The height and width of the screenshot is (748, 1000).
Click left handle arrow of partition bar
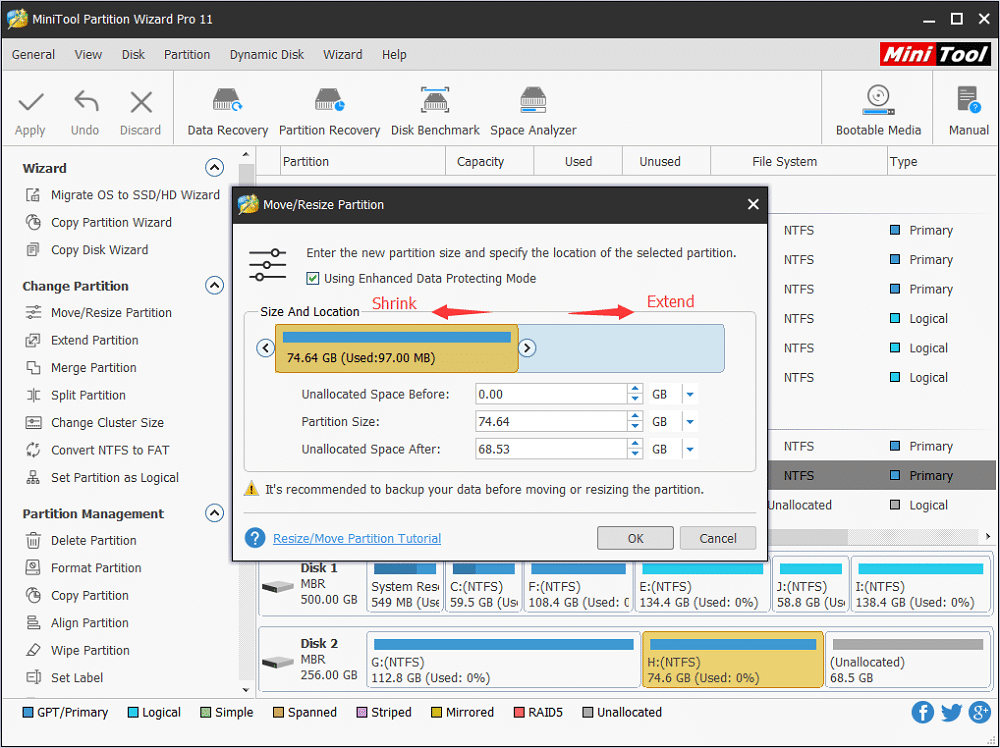click(x=265, y=348)
